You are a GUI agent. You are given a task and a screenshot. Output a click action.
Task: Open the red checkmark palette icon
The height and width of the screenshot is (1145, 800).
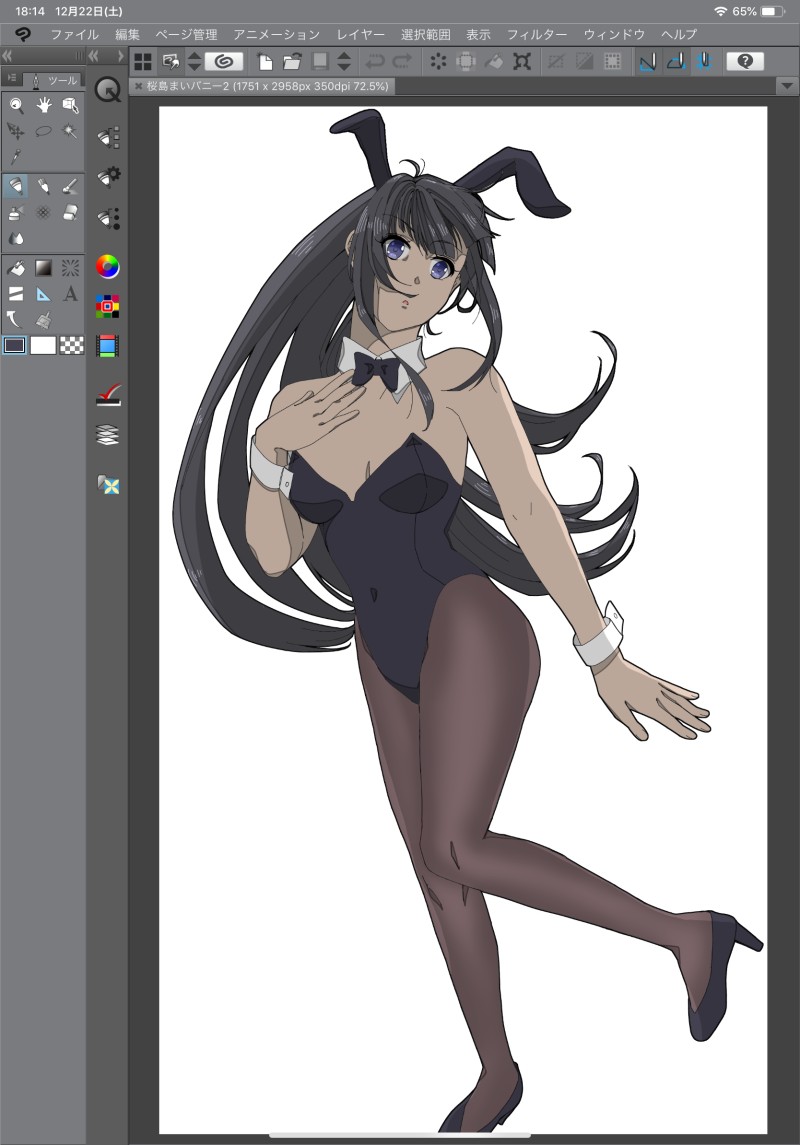click(x=108, y=396)
